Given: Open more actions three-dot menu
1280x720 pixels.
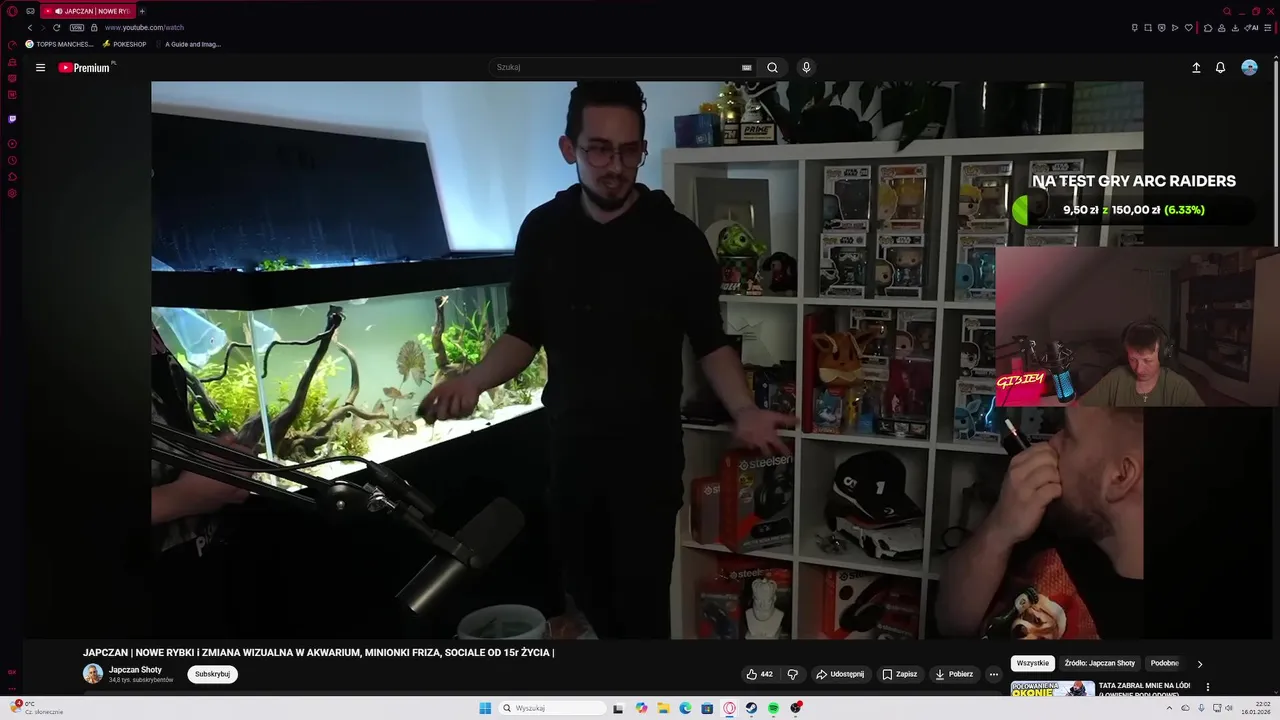Looking at the screenshot, I should tap(993, 674).
